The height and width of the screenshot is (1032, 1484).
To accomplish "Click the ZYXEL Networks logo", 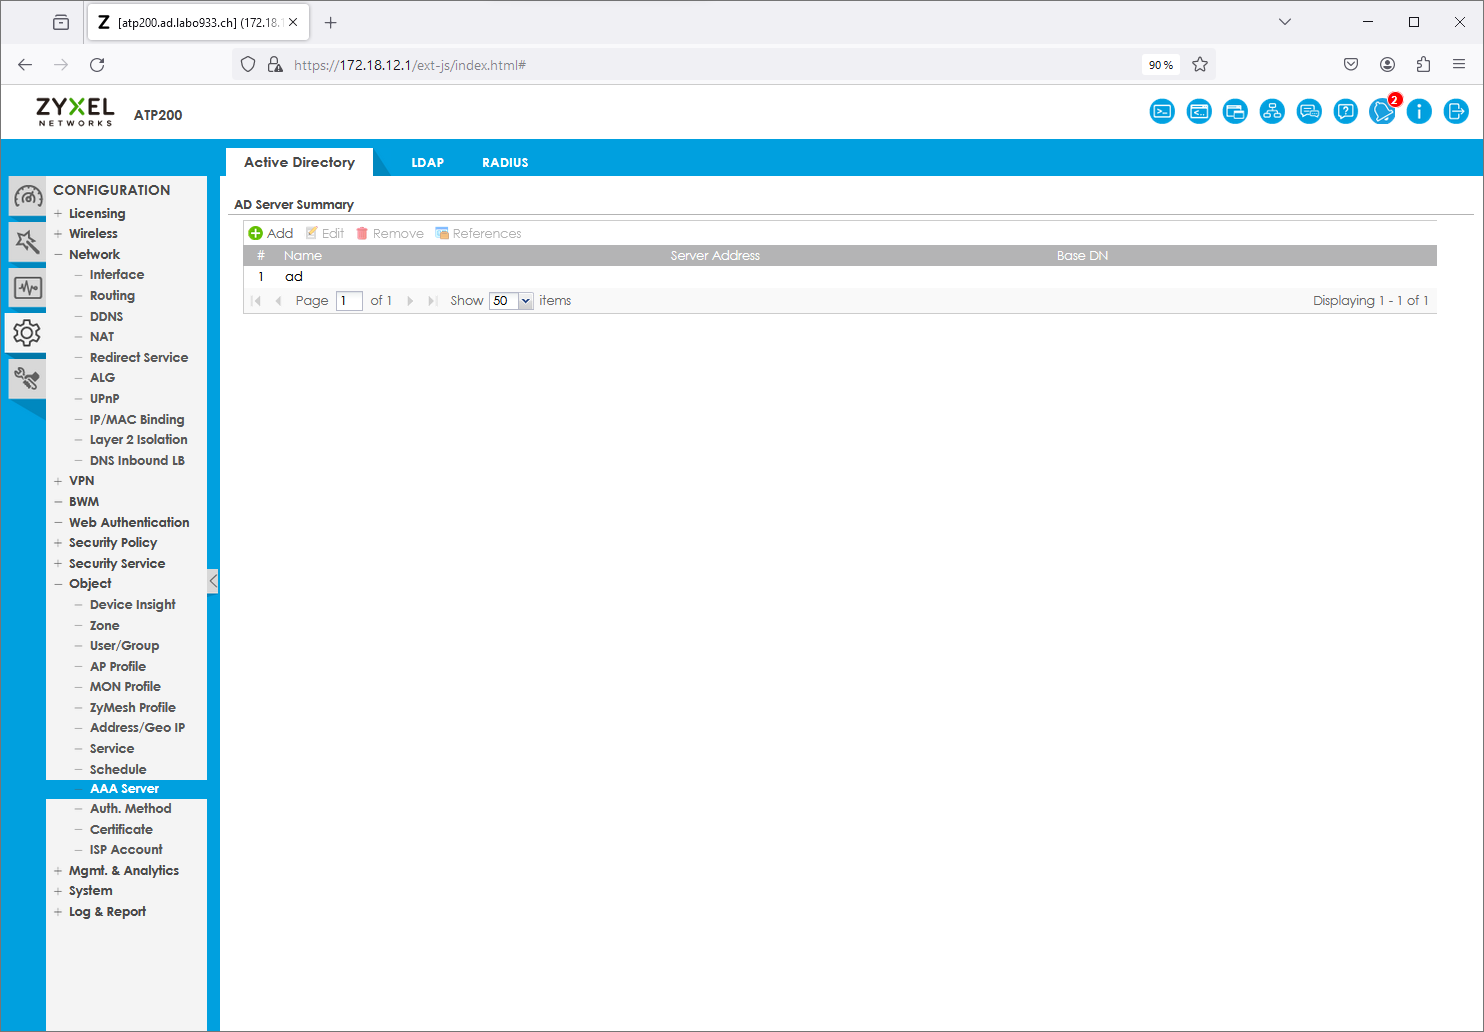I will [x=75, y=112].
